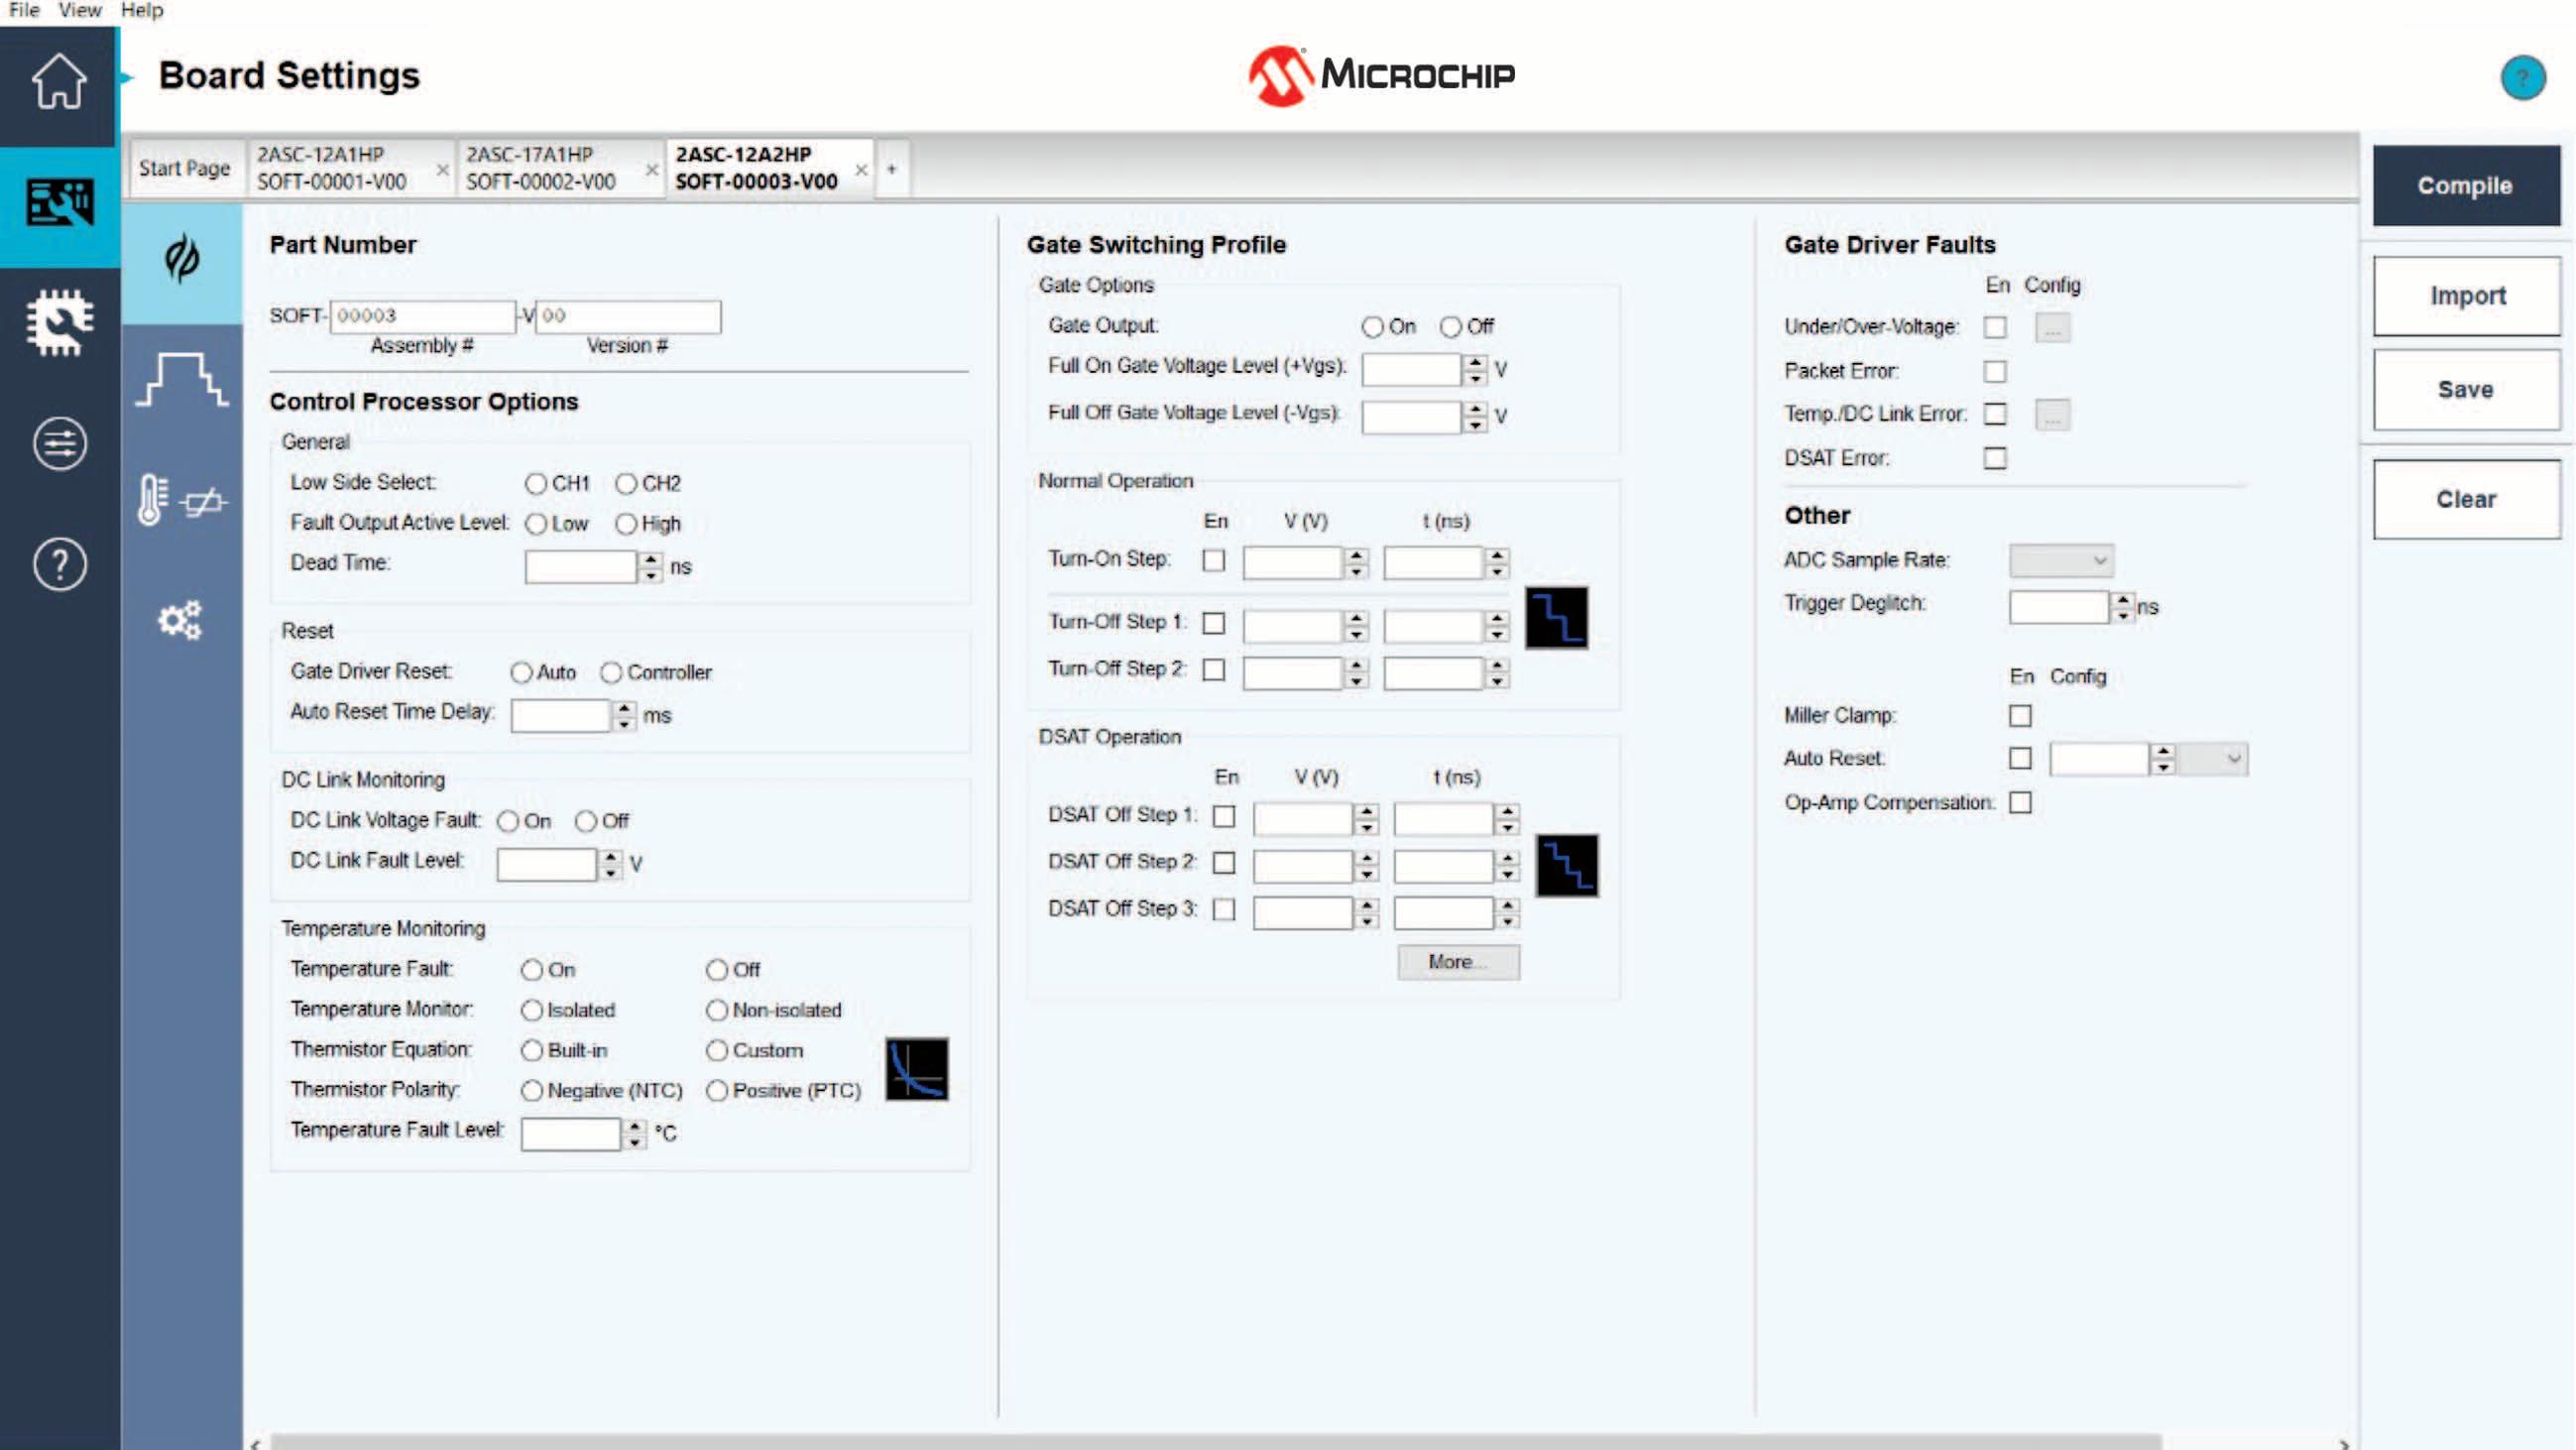Screen dimensions: 2576x1450
Task: Open the ADC Sample Rate dropdown
Action: [x=2060, y=561]
